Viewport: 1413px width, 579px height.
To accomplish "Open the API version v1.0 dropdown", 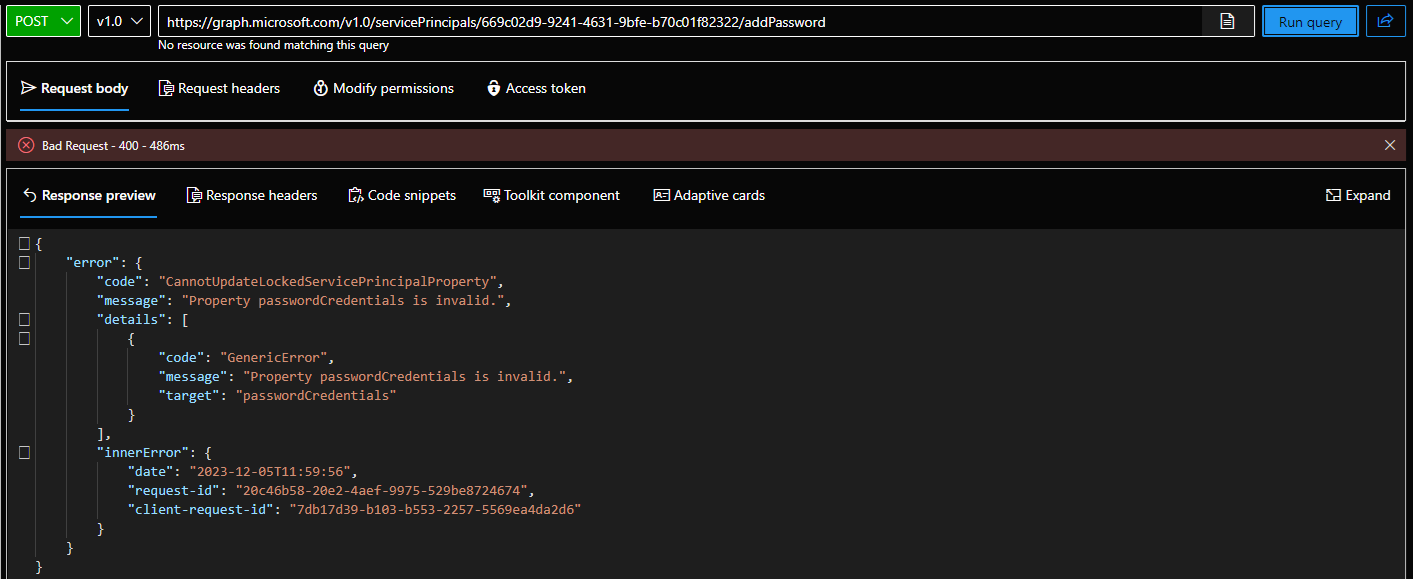I will click(x=119, y=21).
